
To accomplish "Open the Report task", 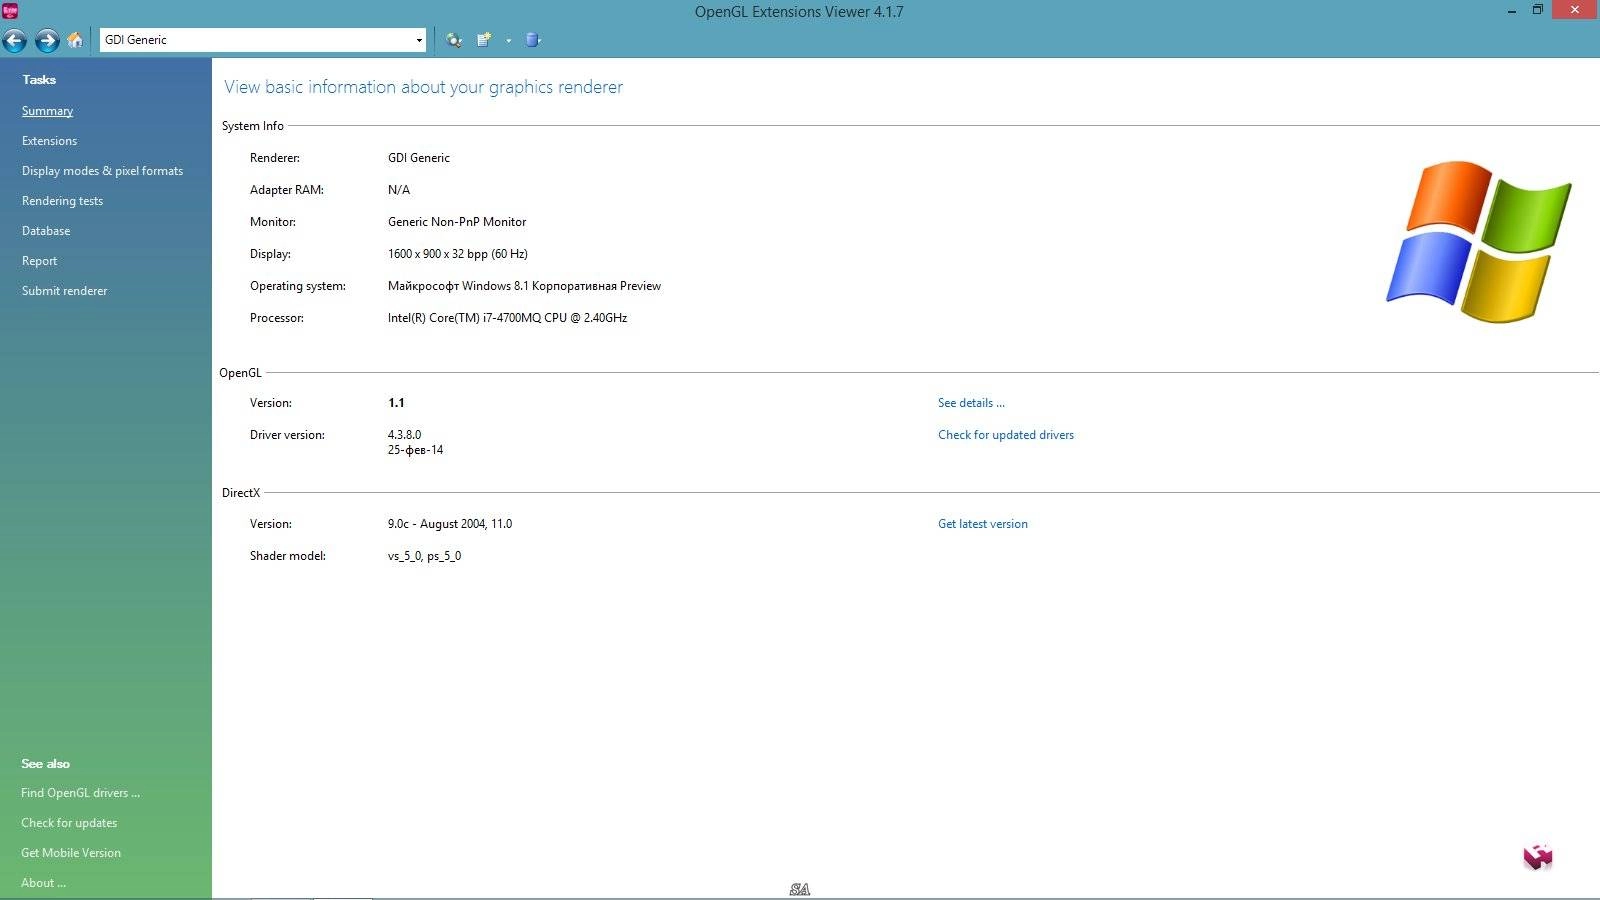I will (39, 261).
